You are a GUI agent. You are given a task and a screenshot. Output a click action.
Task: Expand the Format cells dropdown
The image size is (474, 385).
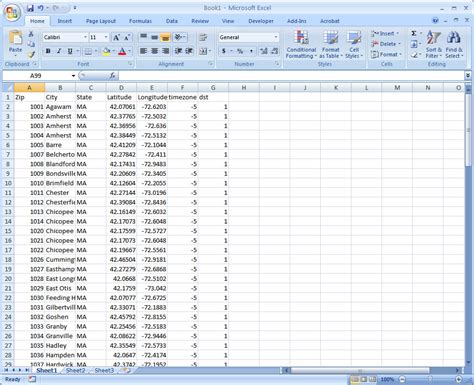[400, 54]
